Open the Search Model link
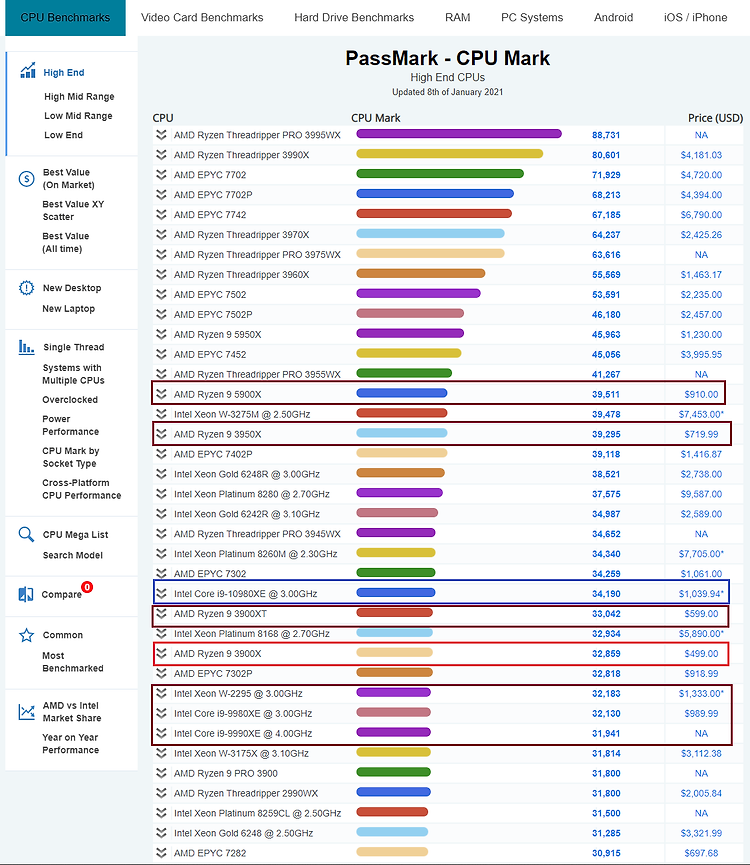This screenshot has height=865, width=750. click(x=73, y=556)
